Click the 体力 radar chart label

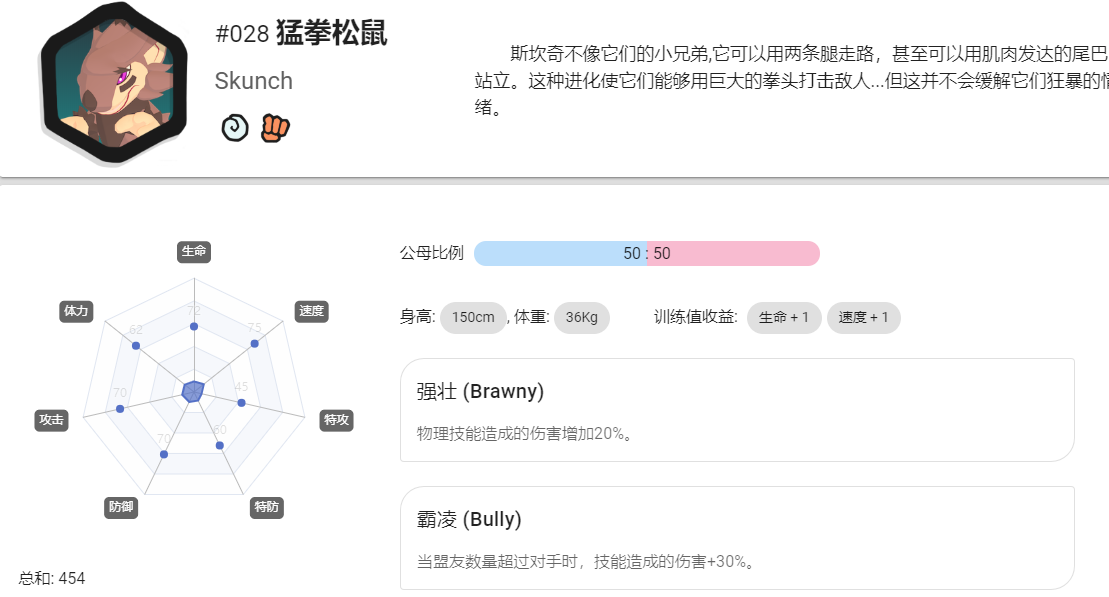76,311
